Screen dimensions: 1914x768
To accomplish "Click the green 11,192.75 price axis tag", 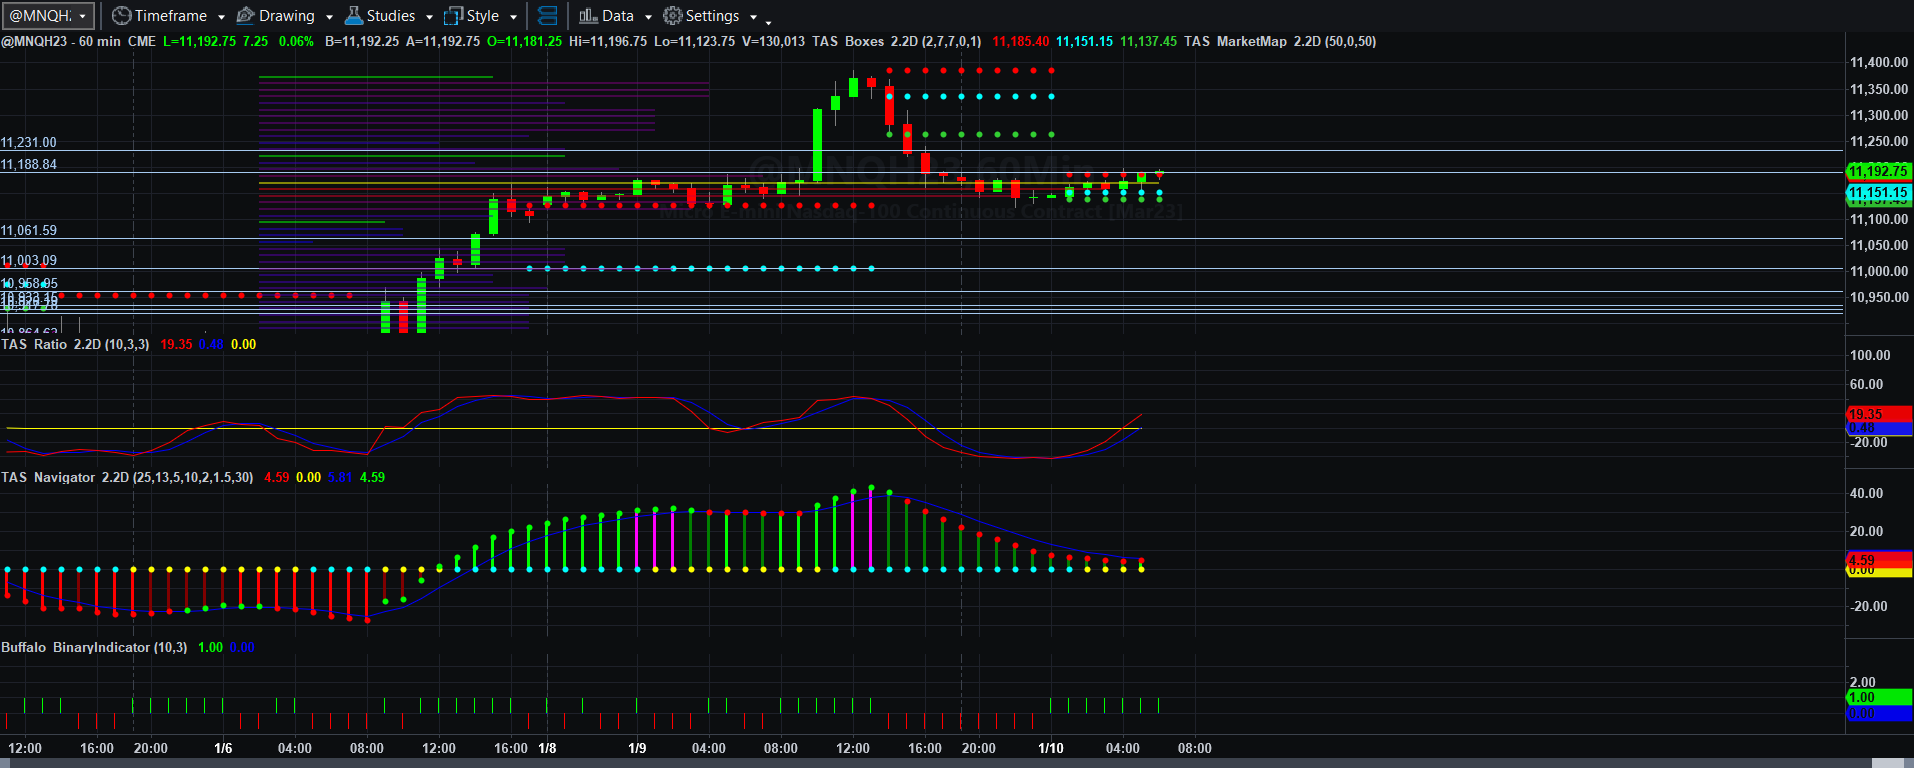I will 1879,171.
